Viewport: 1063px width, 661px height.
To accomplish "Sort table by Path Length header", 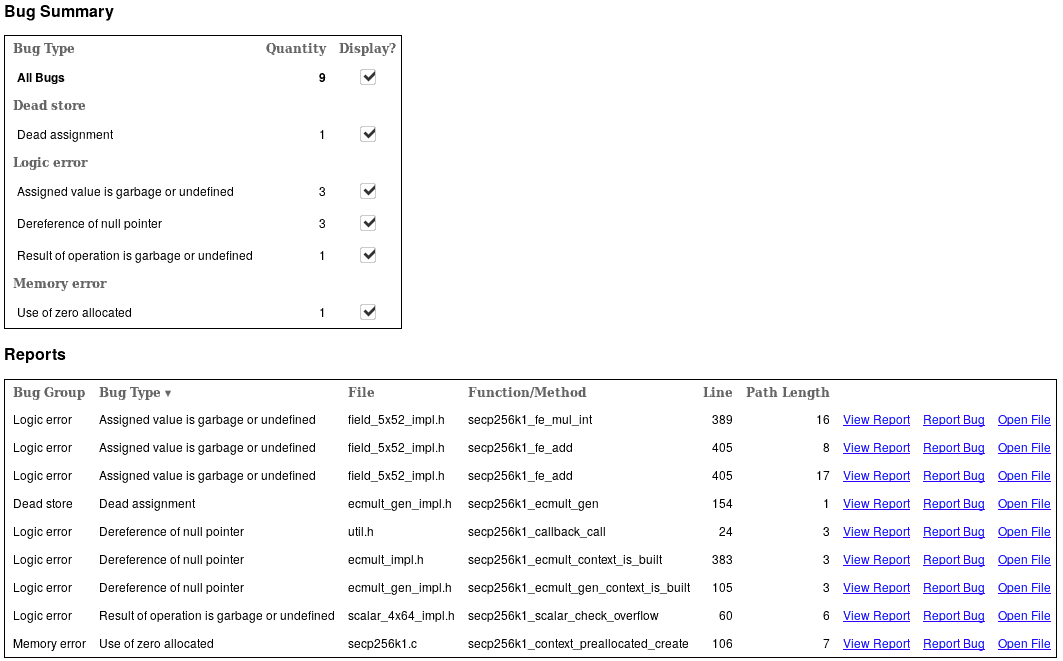I will click(x=787, y=393).
